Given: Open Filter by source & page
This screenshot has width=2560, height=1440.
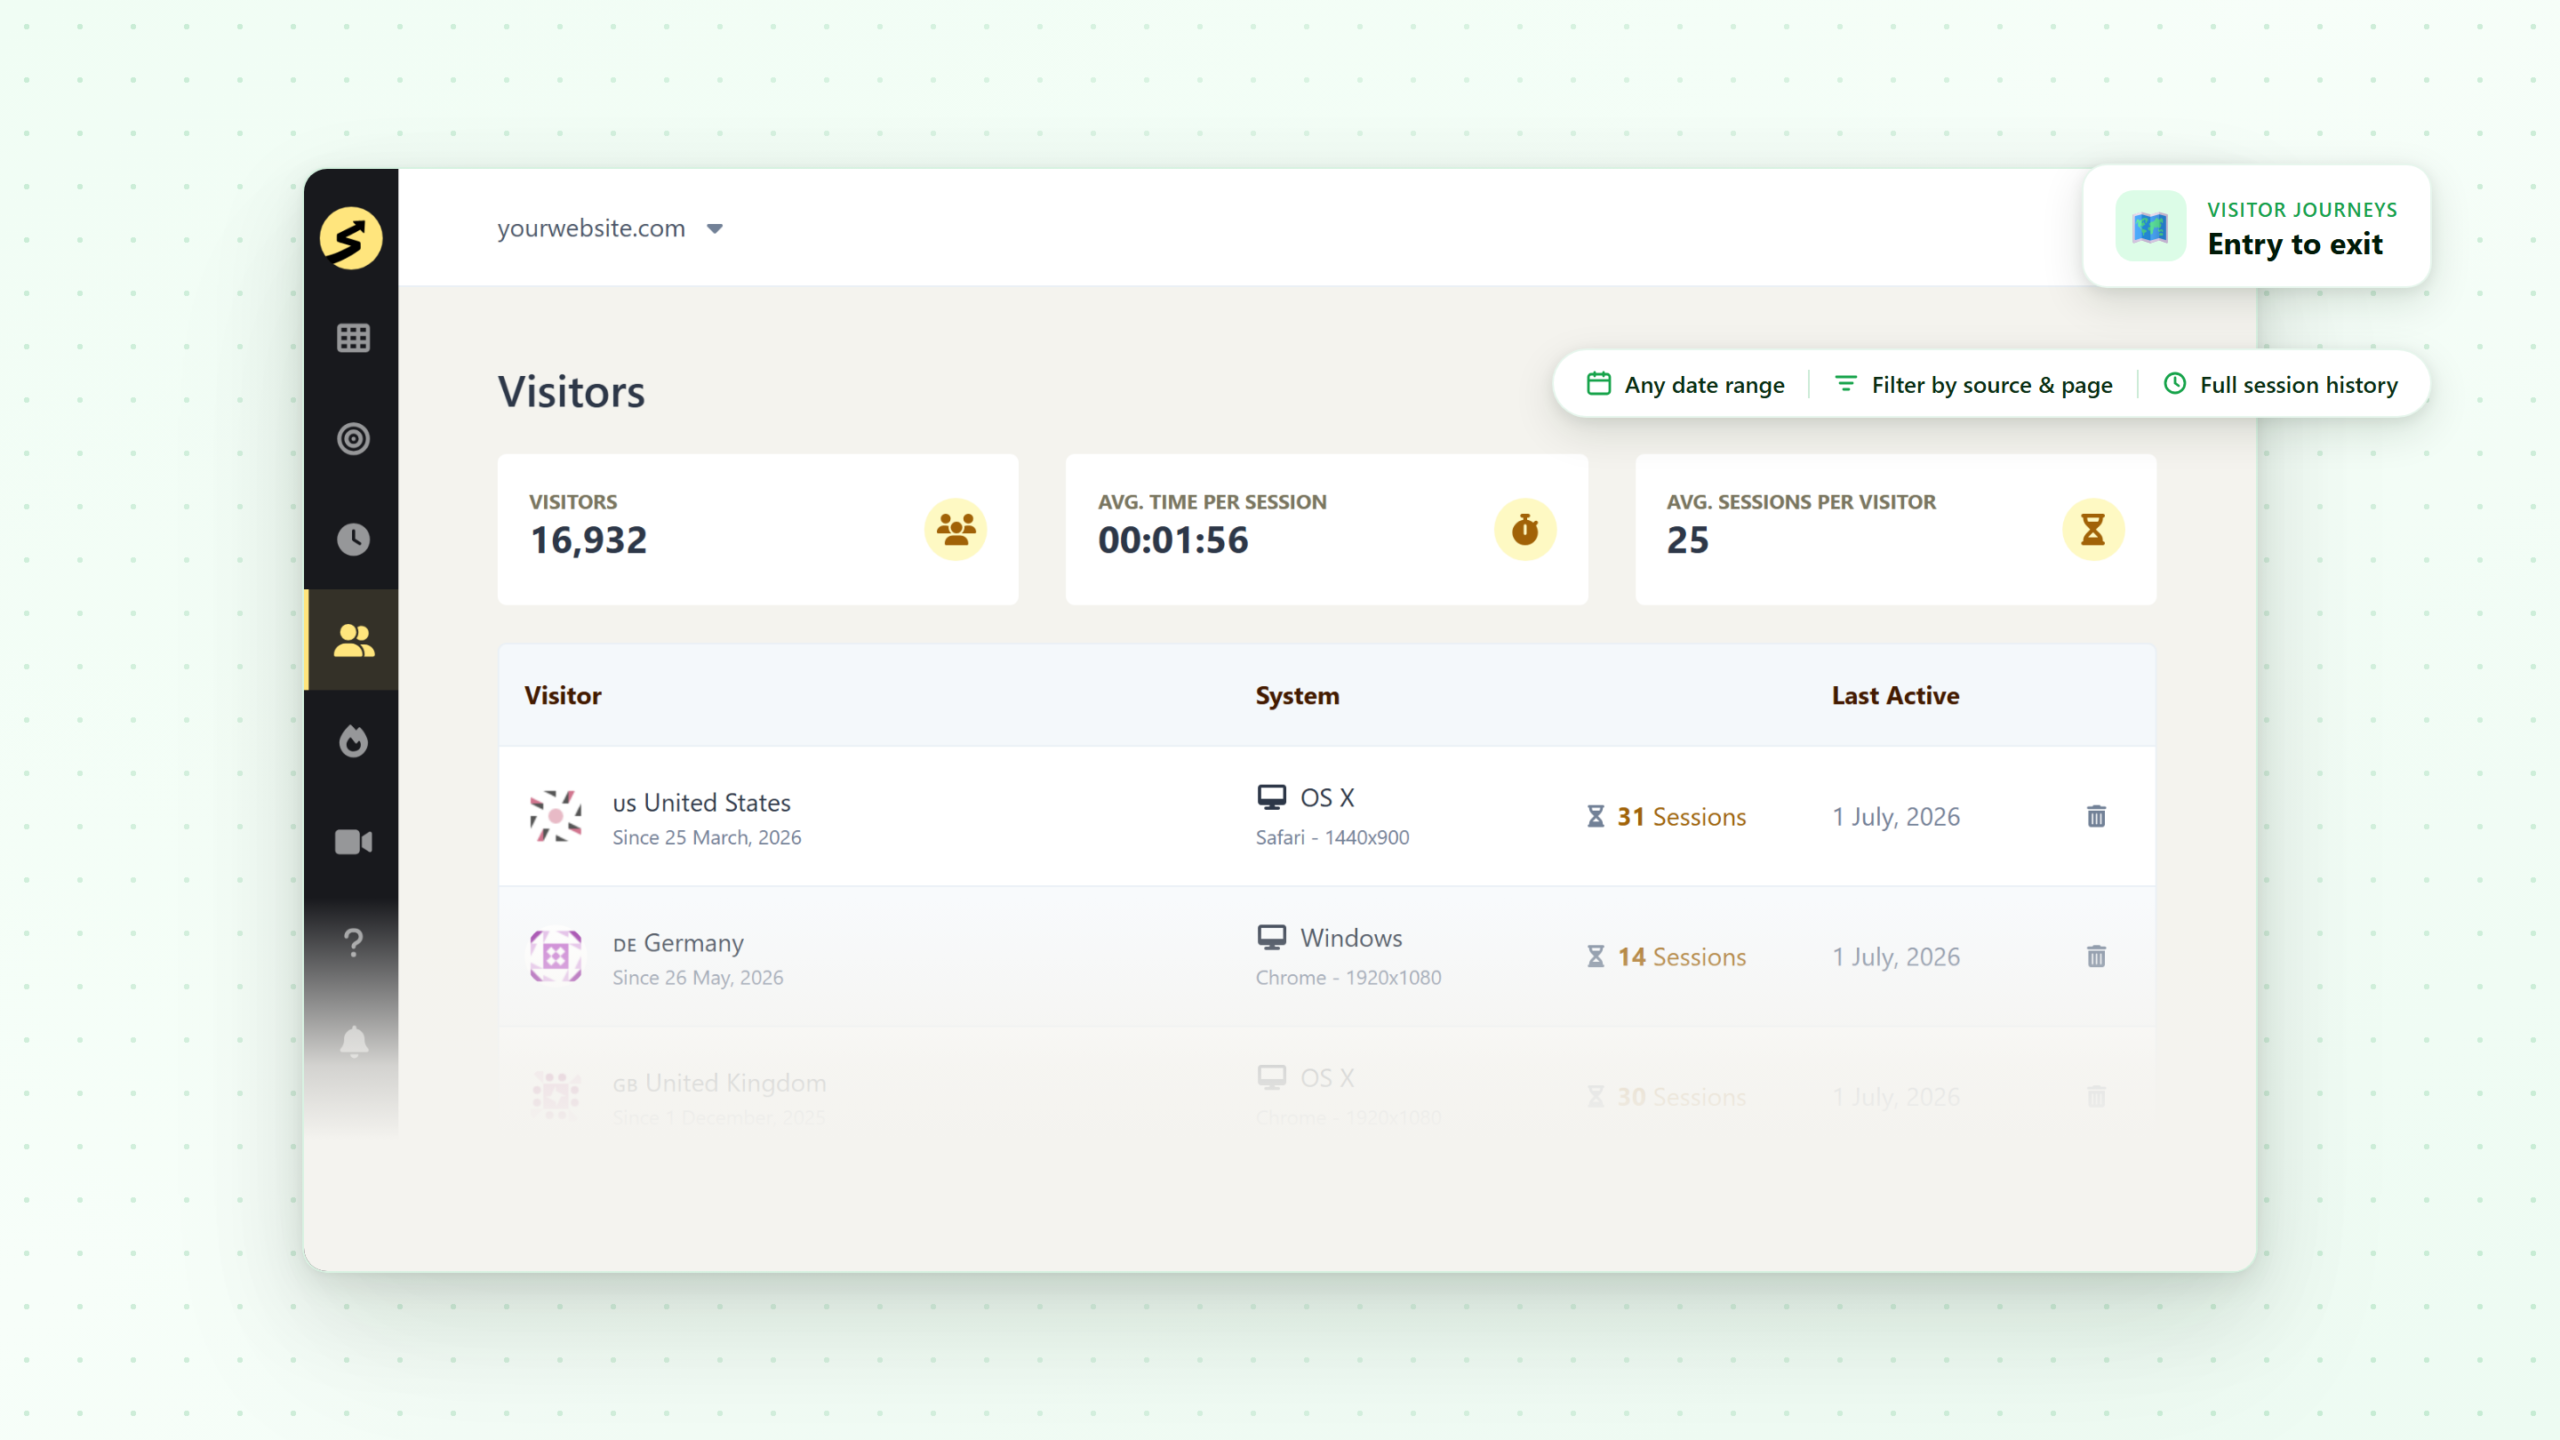Looking at the screenshot, I should click(1974, 385).
